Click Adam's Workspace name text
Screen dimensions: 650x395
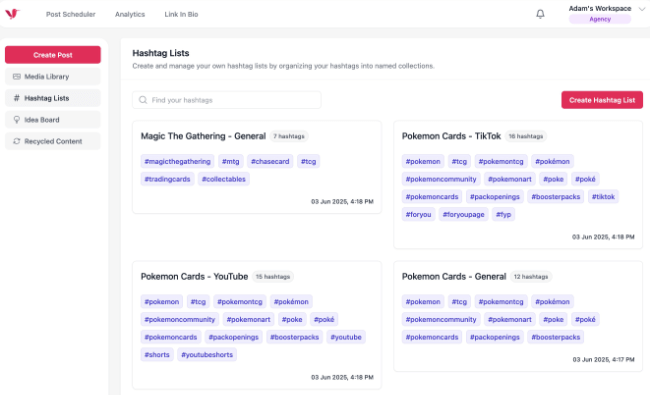[600, 8]
